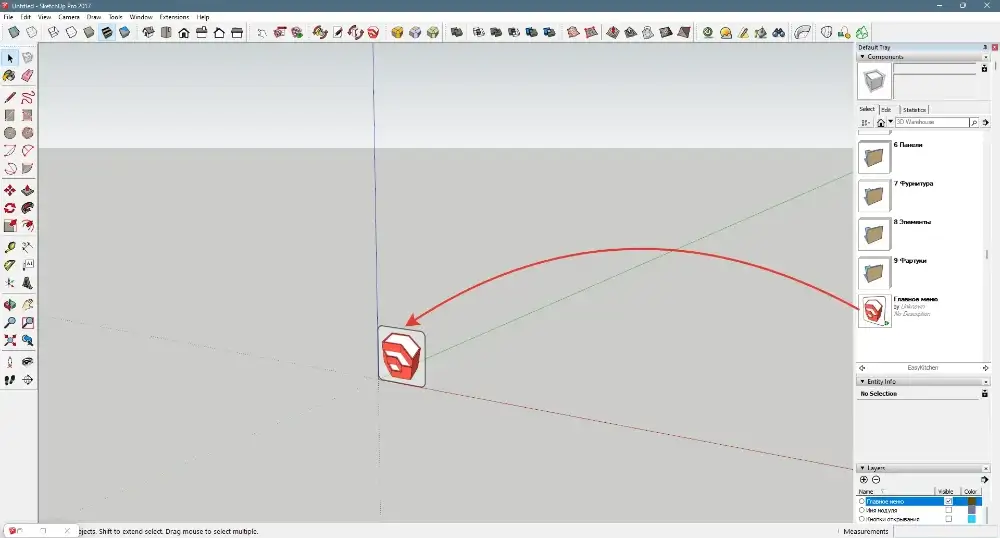
Task: Select the Rectangle tool
Action: click(10, 115)
